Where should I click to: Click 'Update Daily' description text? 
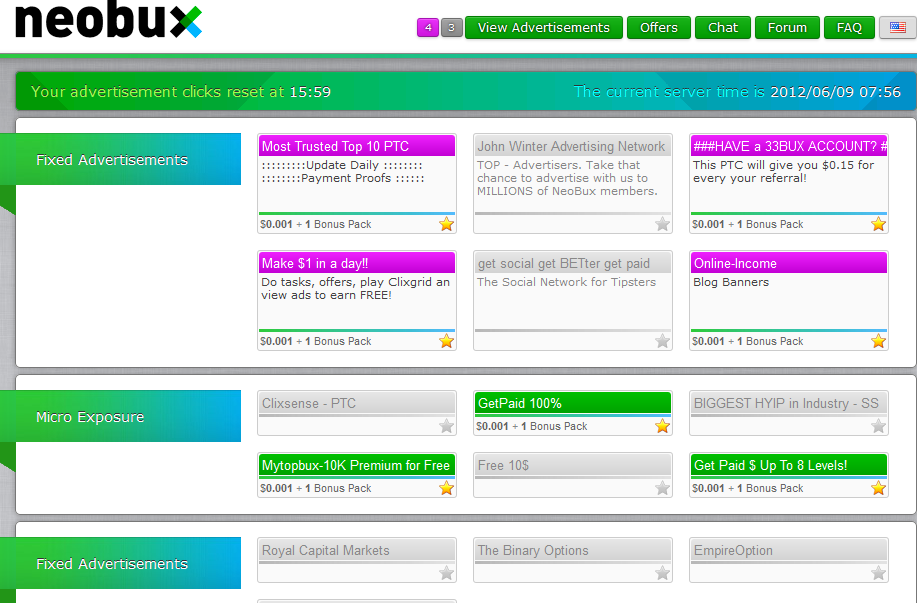[x=342, y=165]
